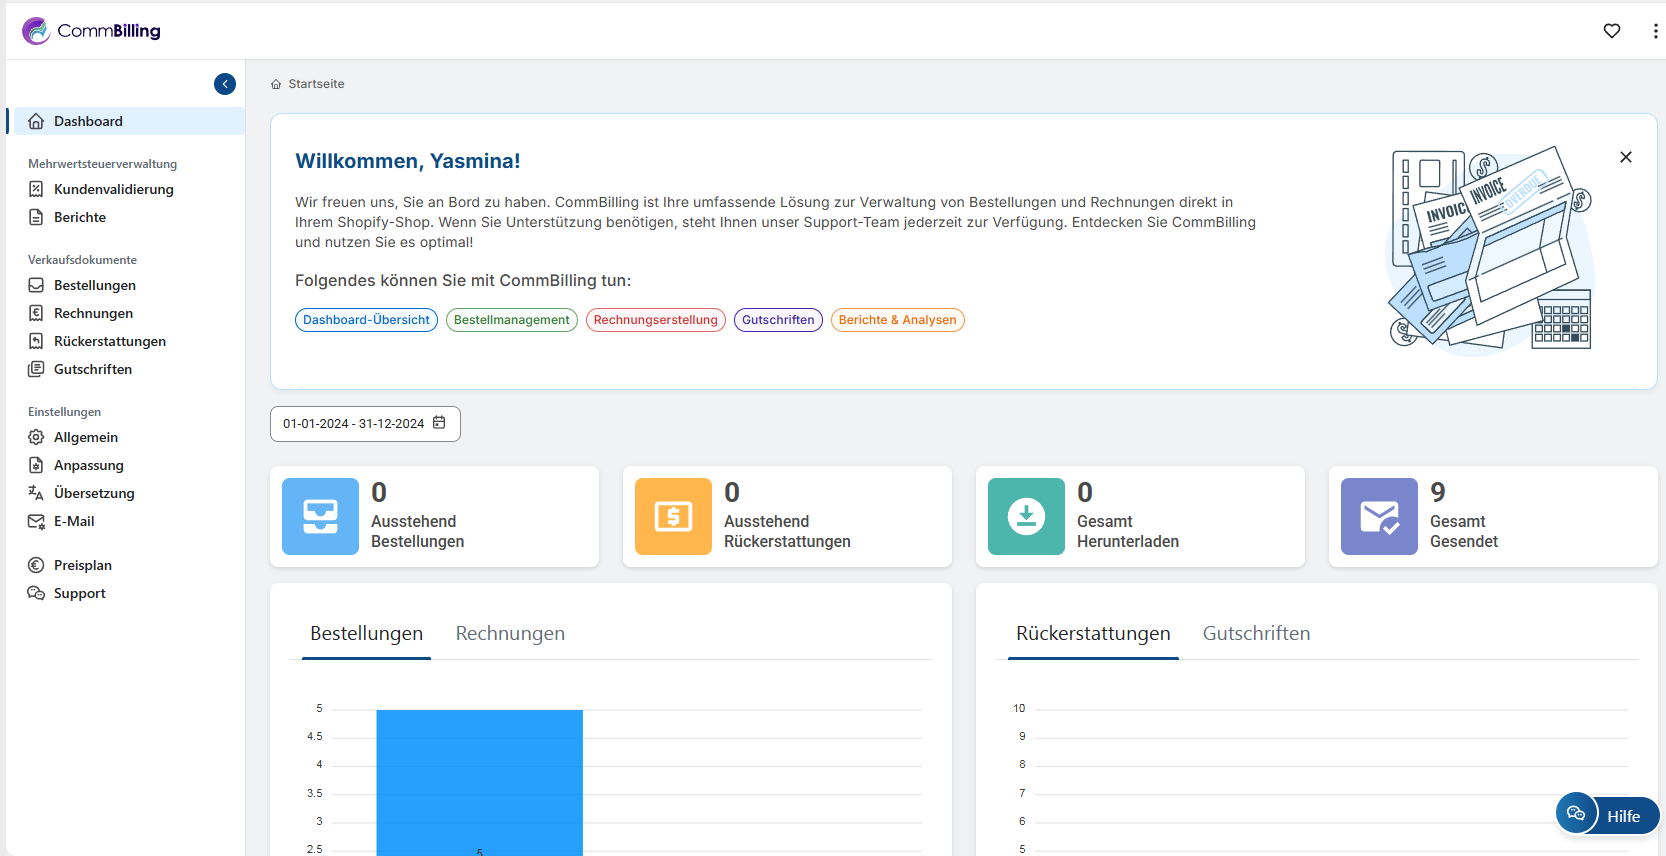Open the date range picker
This screenshot has width=1666, height=856.
365,424
